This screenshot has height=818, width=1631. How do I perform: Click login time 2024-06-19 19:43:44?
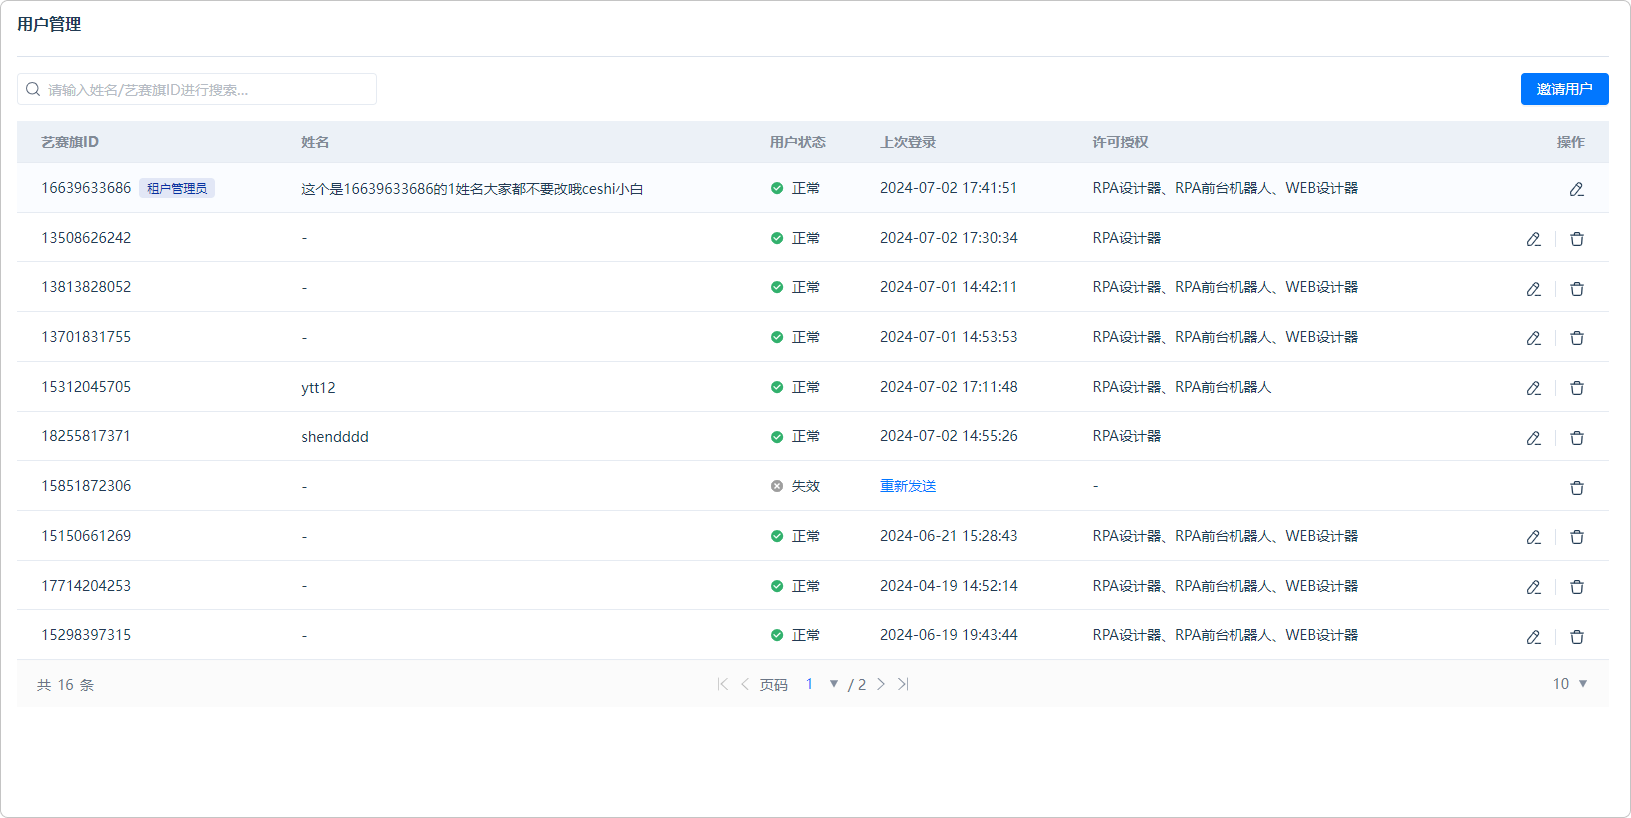[948, 635]
